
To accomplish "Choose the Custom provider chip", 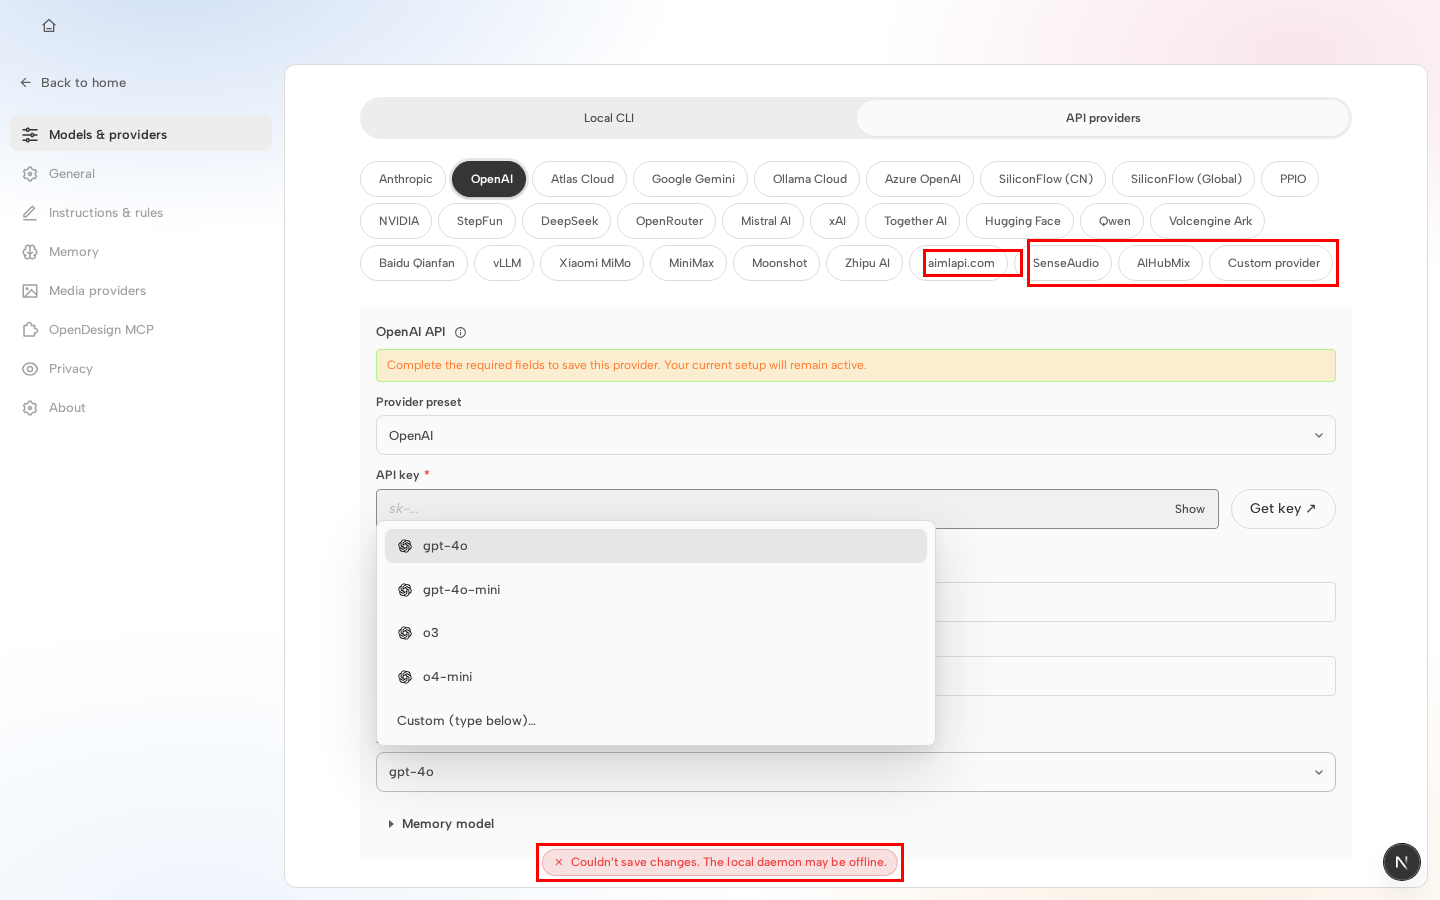I will click(1272, 263).
